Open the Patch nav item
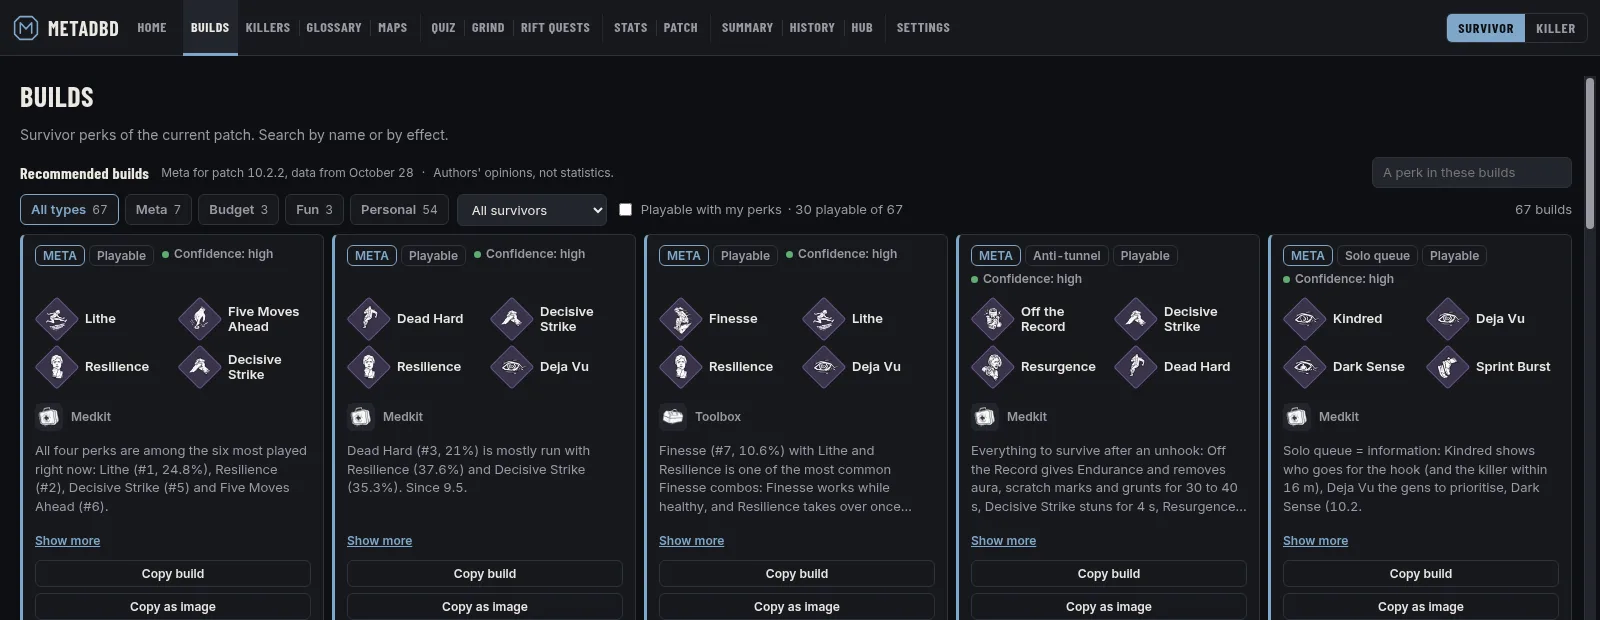 (x=680, y=28)
